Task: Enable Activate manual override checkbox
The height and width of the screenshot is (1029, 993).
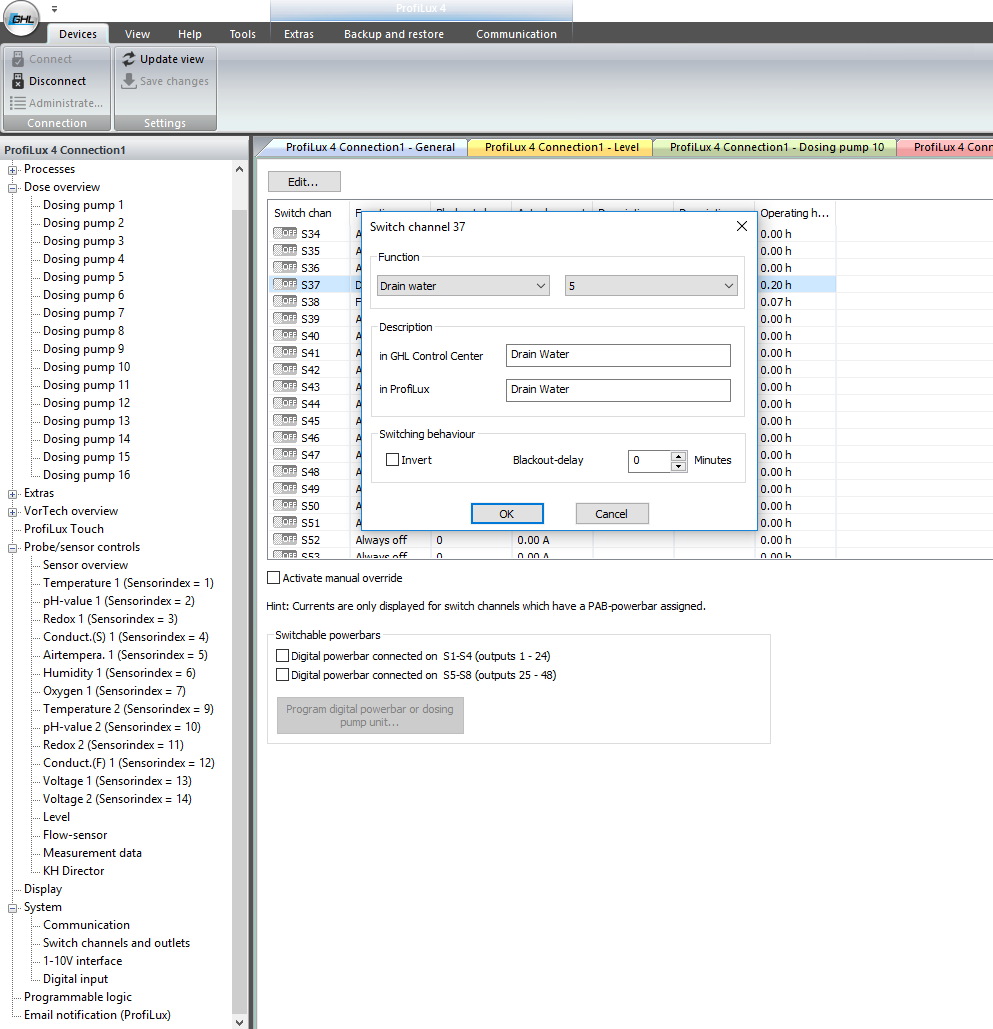Action: coord(274,578)
